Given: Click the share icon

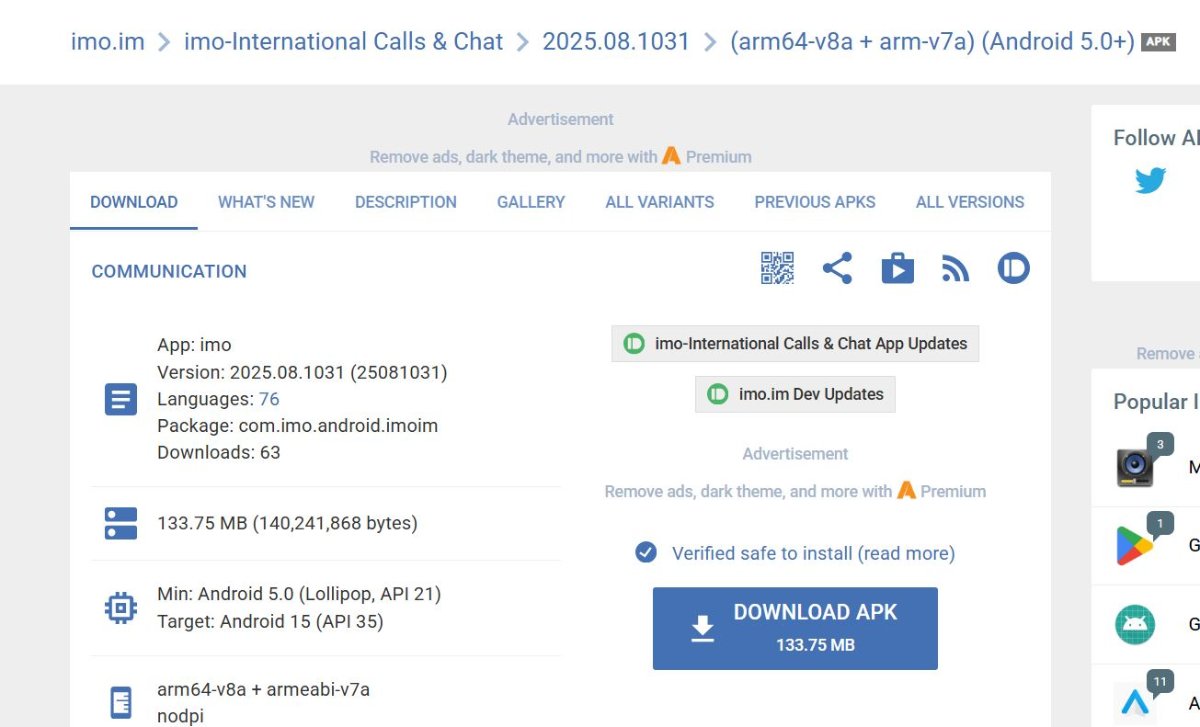Looking at the screenshot, I should pyautogui.click(x=837, y=268).
